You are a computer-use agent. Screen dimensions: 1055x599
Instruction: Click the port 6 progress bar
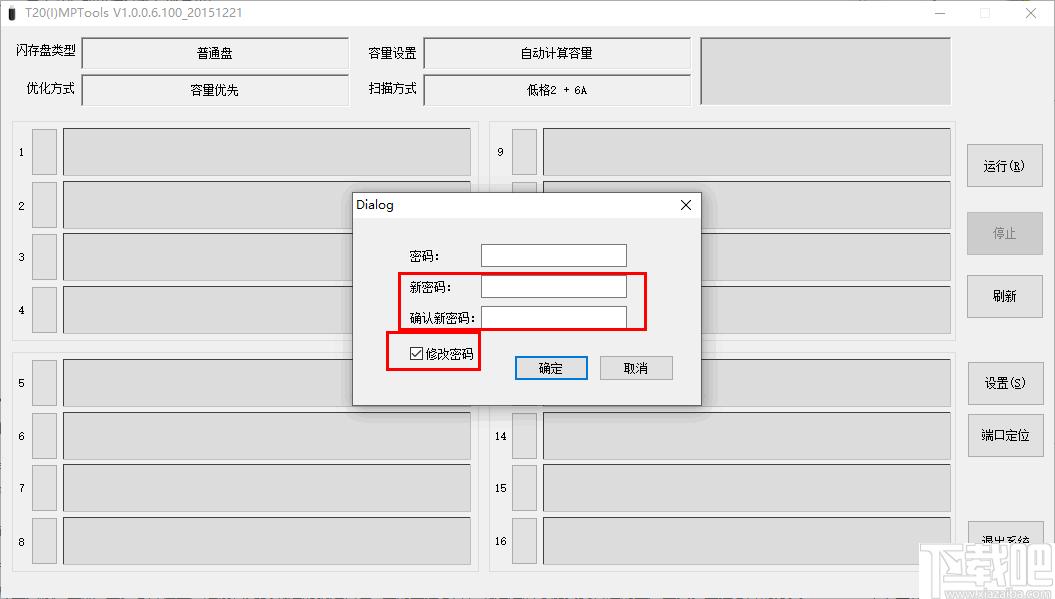pos(267,436)
